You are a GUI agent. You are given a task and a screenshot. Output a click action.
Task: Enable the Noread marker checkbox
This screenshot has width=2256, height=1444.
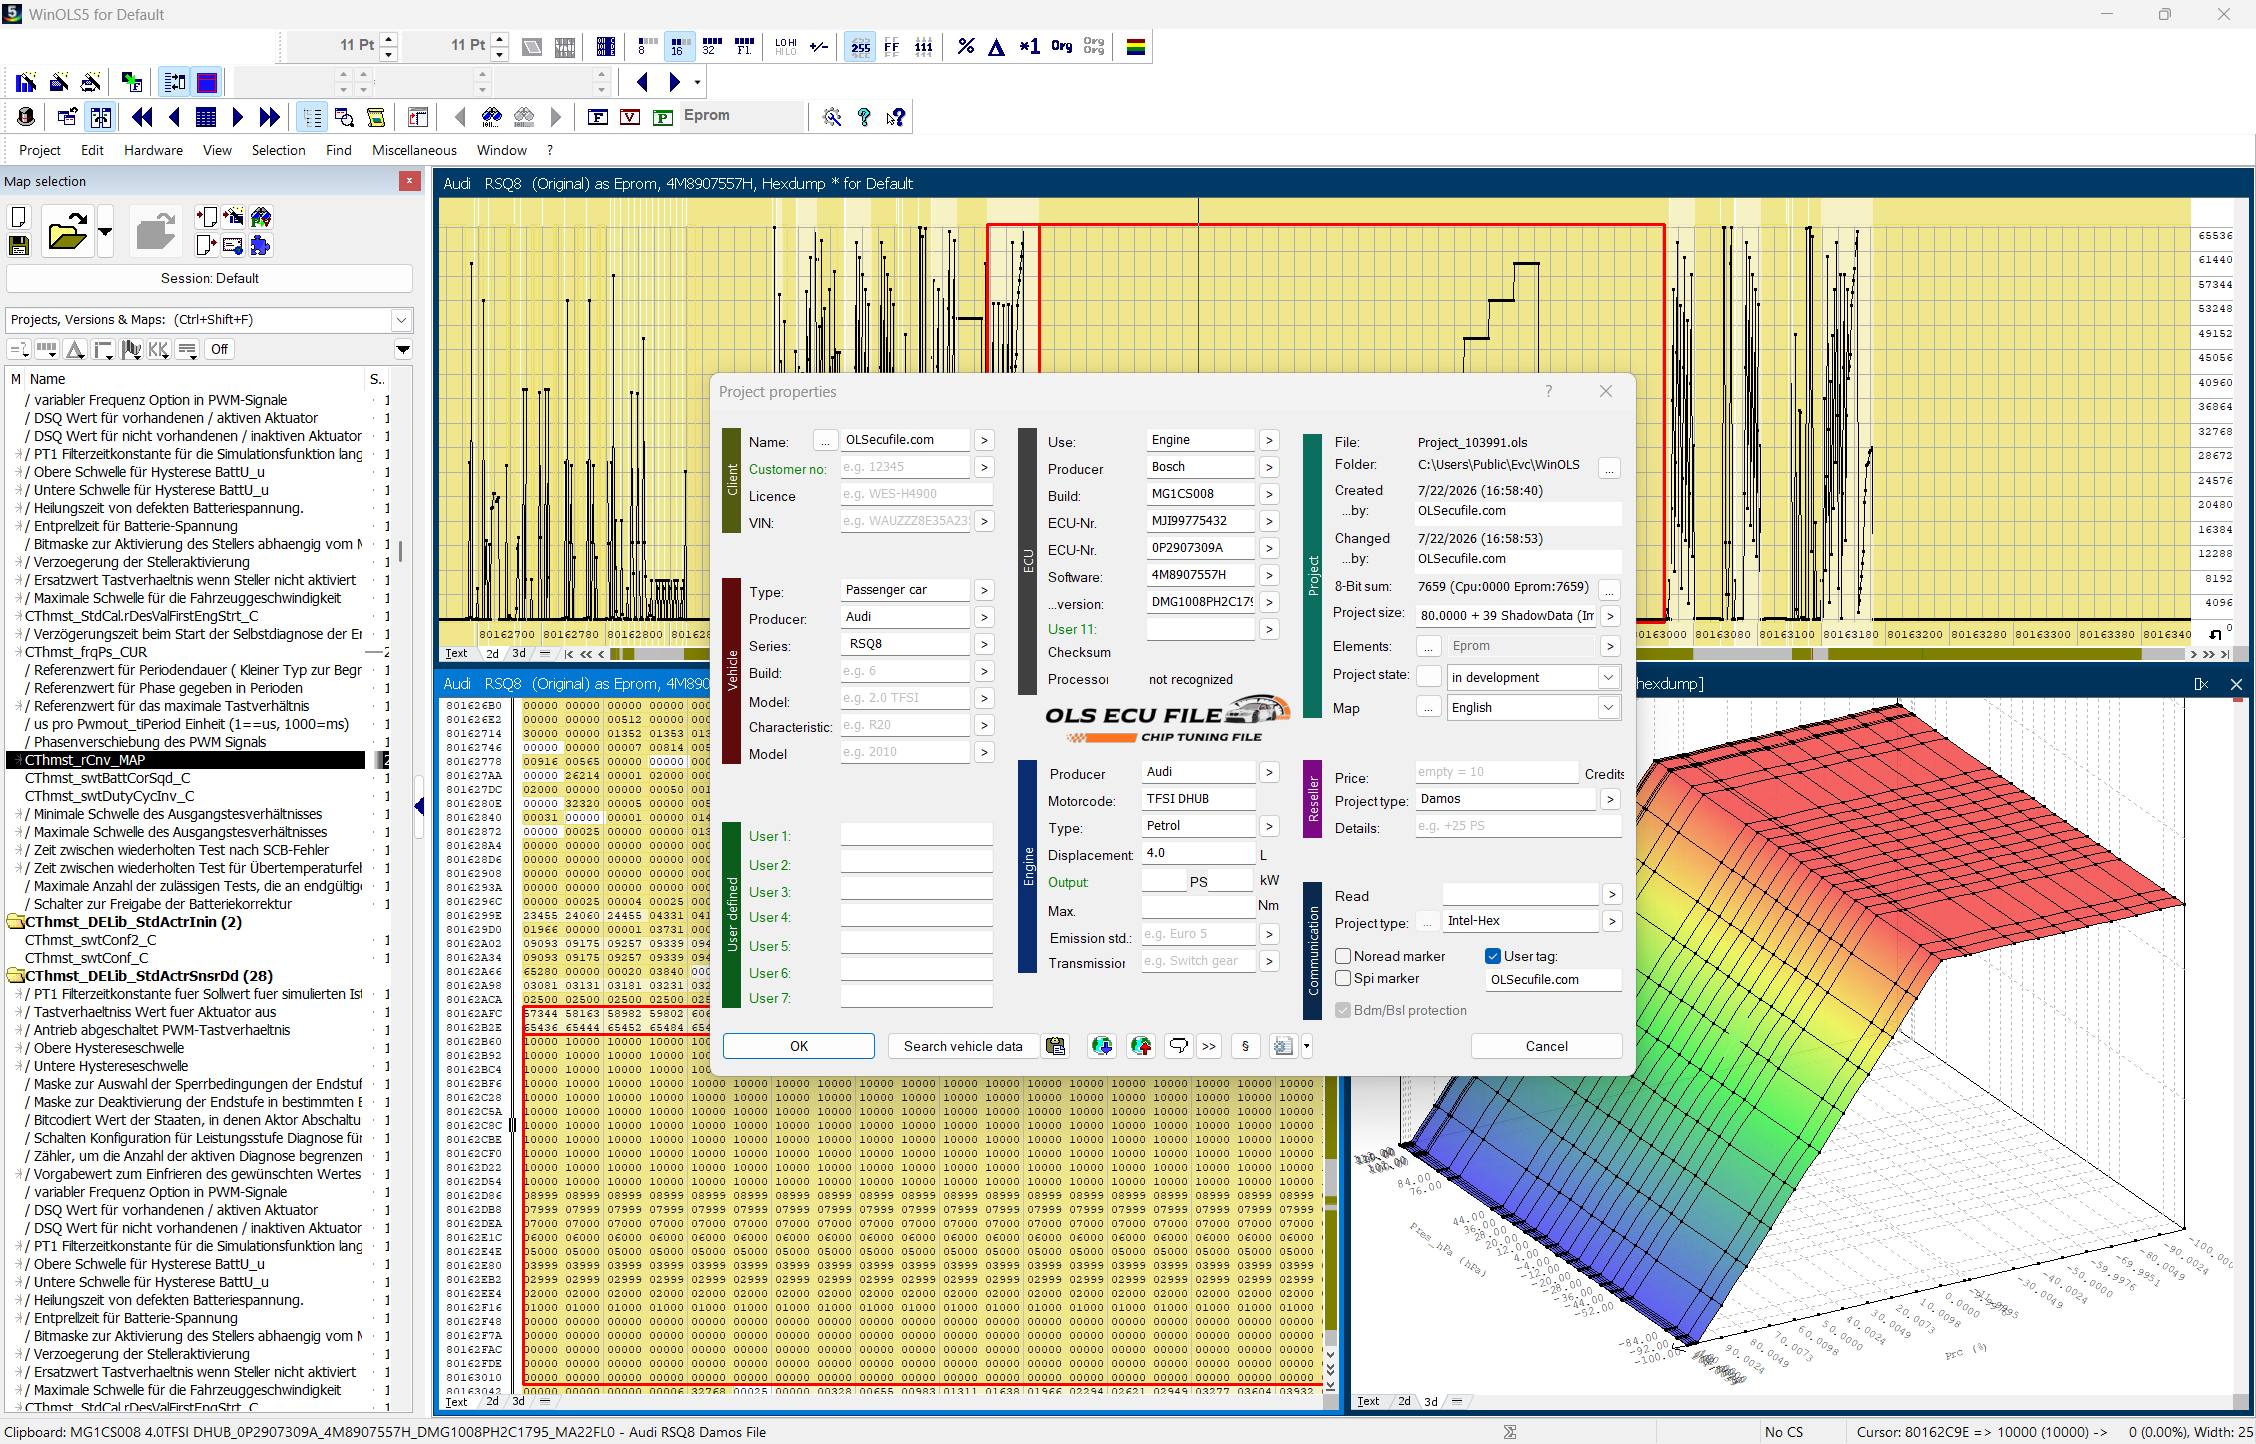tap(1344, 956)
